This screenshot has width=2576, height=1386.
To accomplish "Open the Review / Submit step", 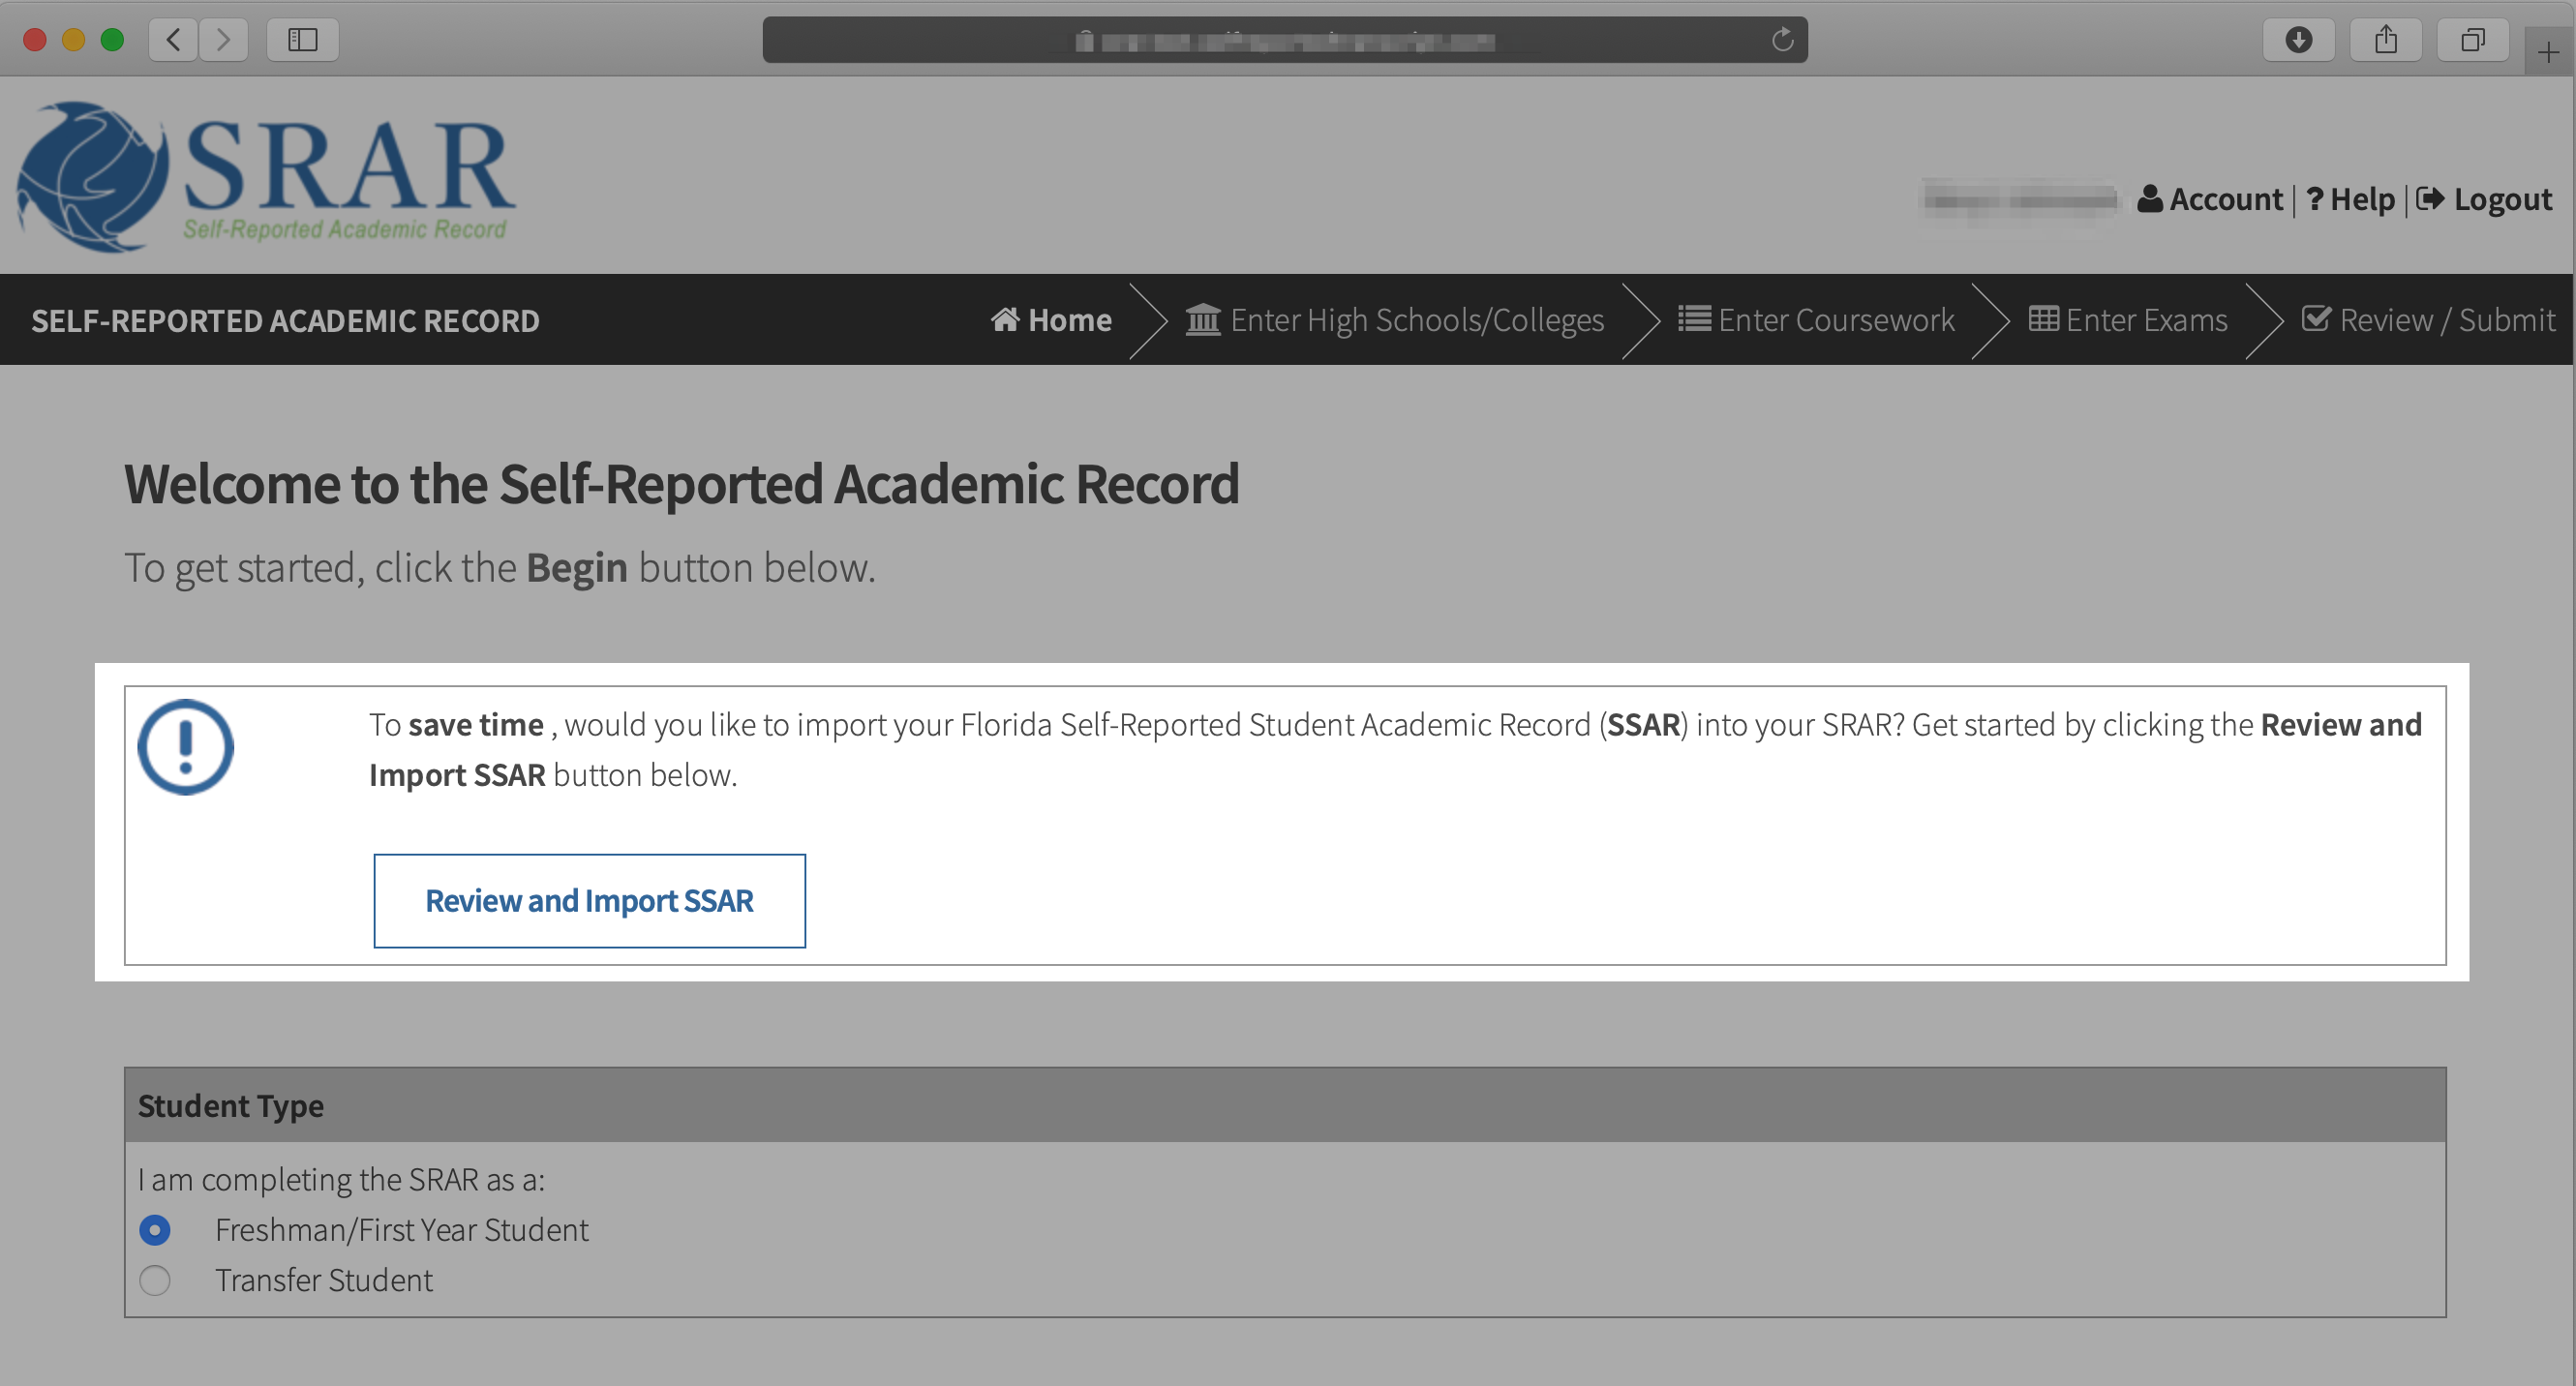I will [2428, 320].
